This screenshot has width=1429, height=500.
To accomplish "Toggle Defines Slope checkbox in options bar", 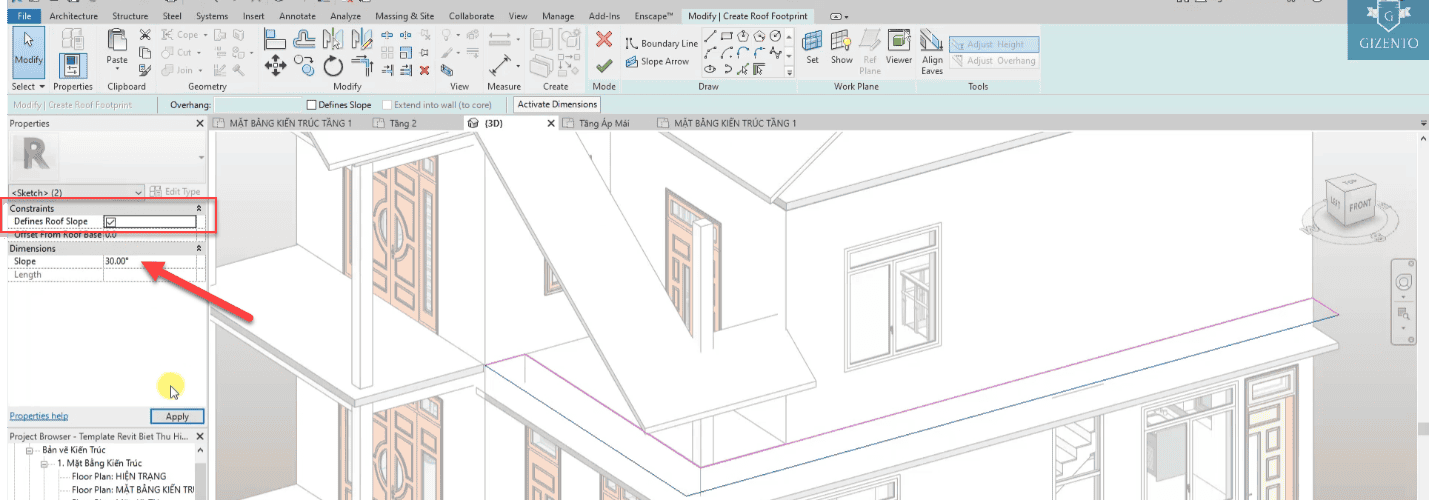I will pyautogui.click(x=311, y=105).
